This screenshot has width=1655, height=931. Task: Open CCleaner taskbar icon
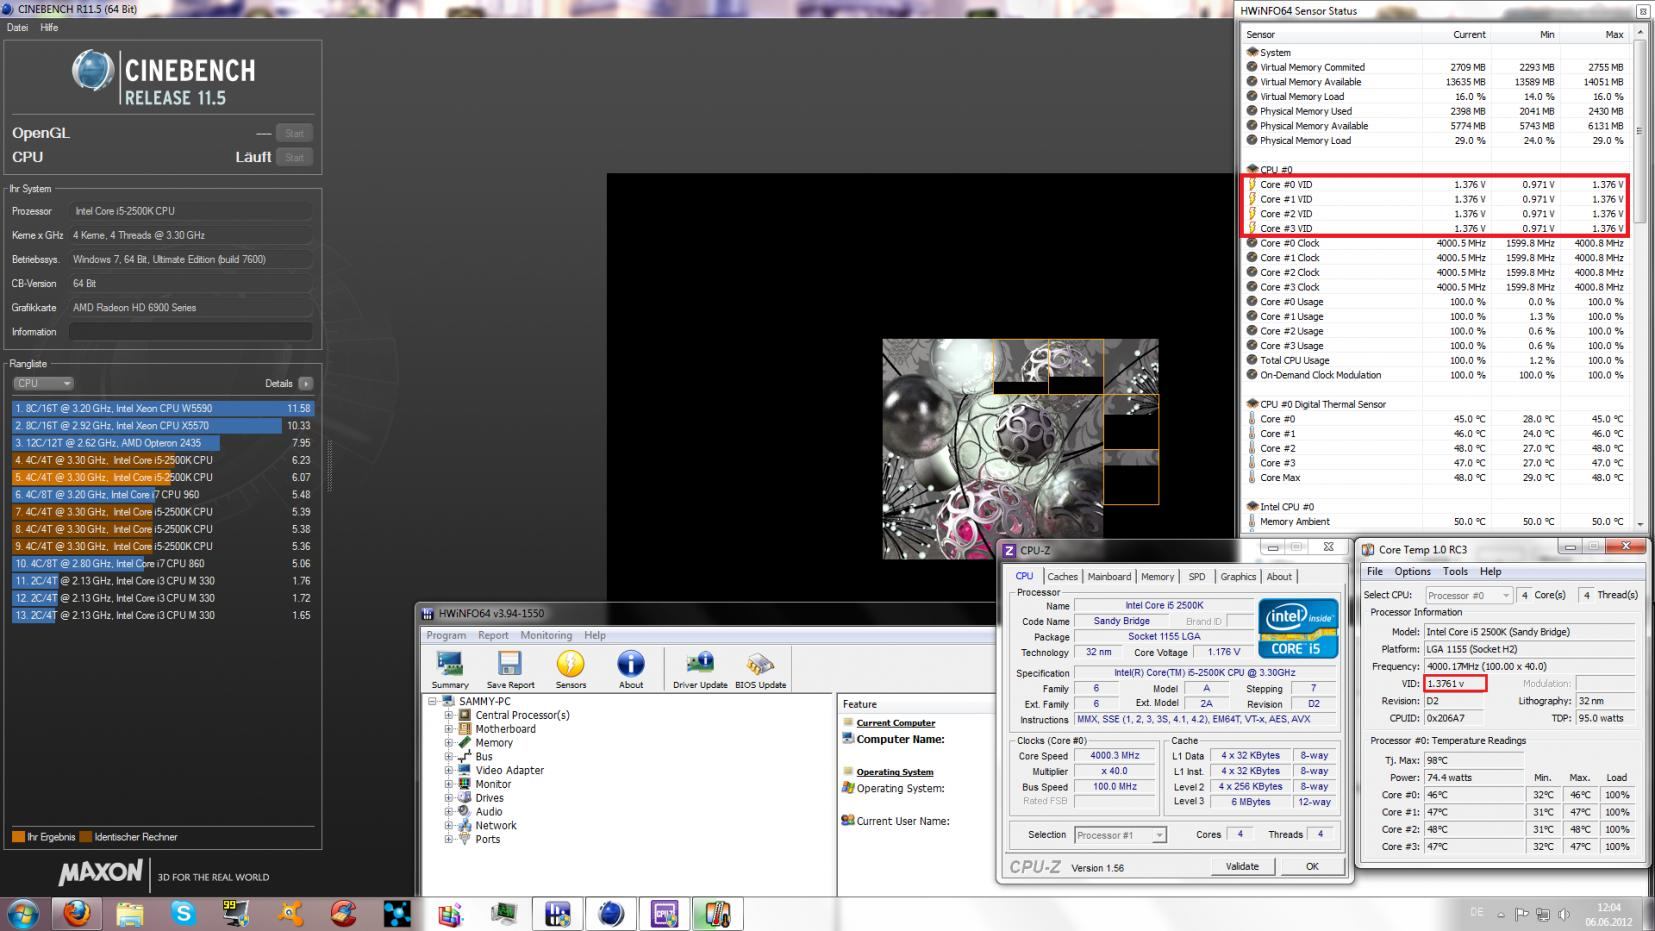344,913
